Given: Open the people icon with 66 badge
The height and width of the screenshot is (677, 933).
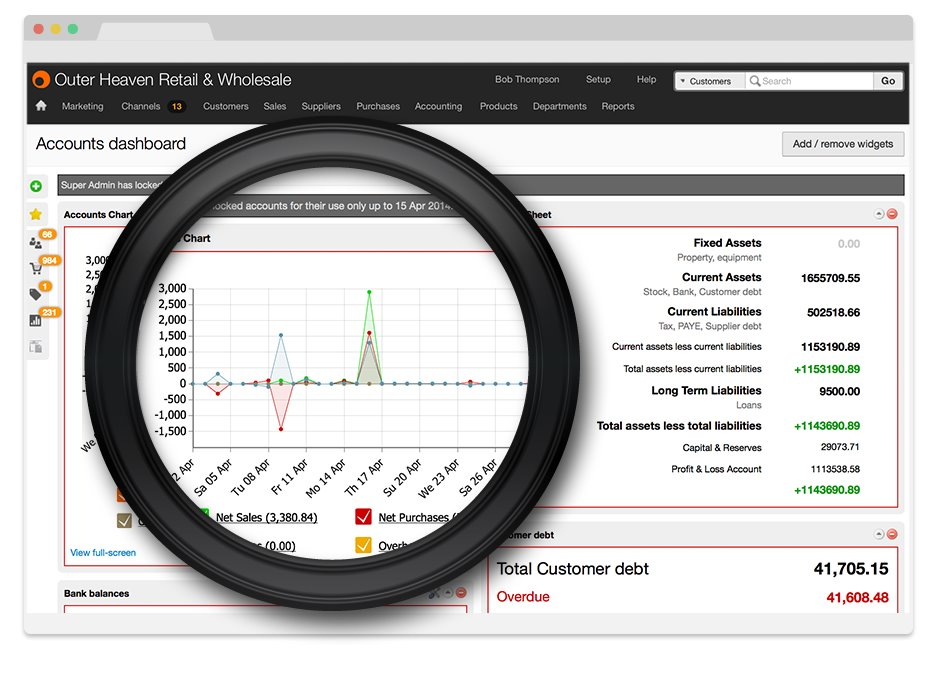Looking at the screenshot, I should click(x=36, y=241).
